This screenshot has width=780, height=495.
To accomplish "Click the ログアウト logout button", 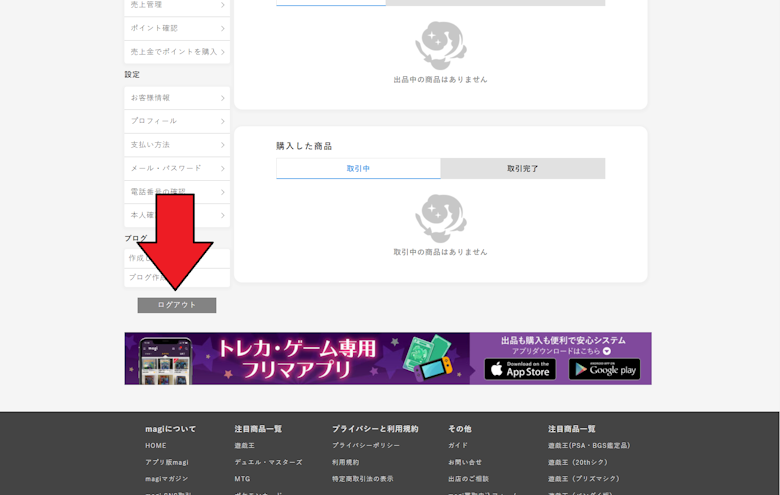I will (177, 305).
